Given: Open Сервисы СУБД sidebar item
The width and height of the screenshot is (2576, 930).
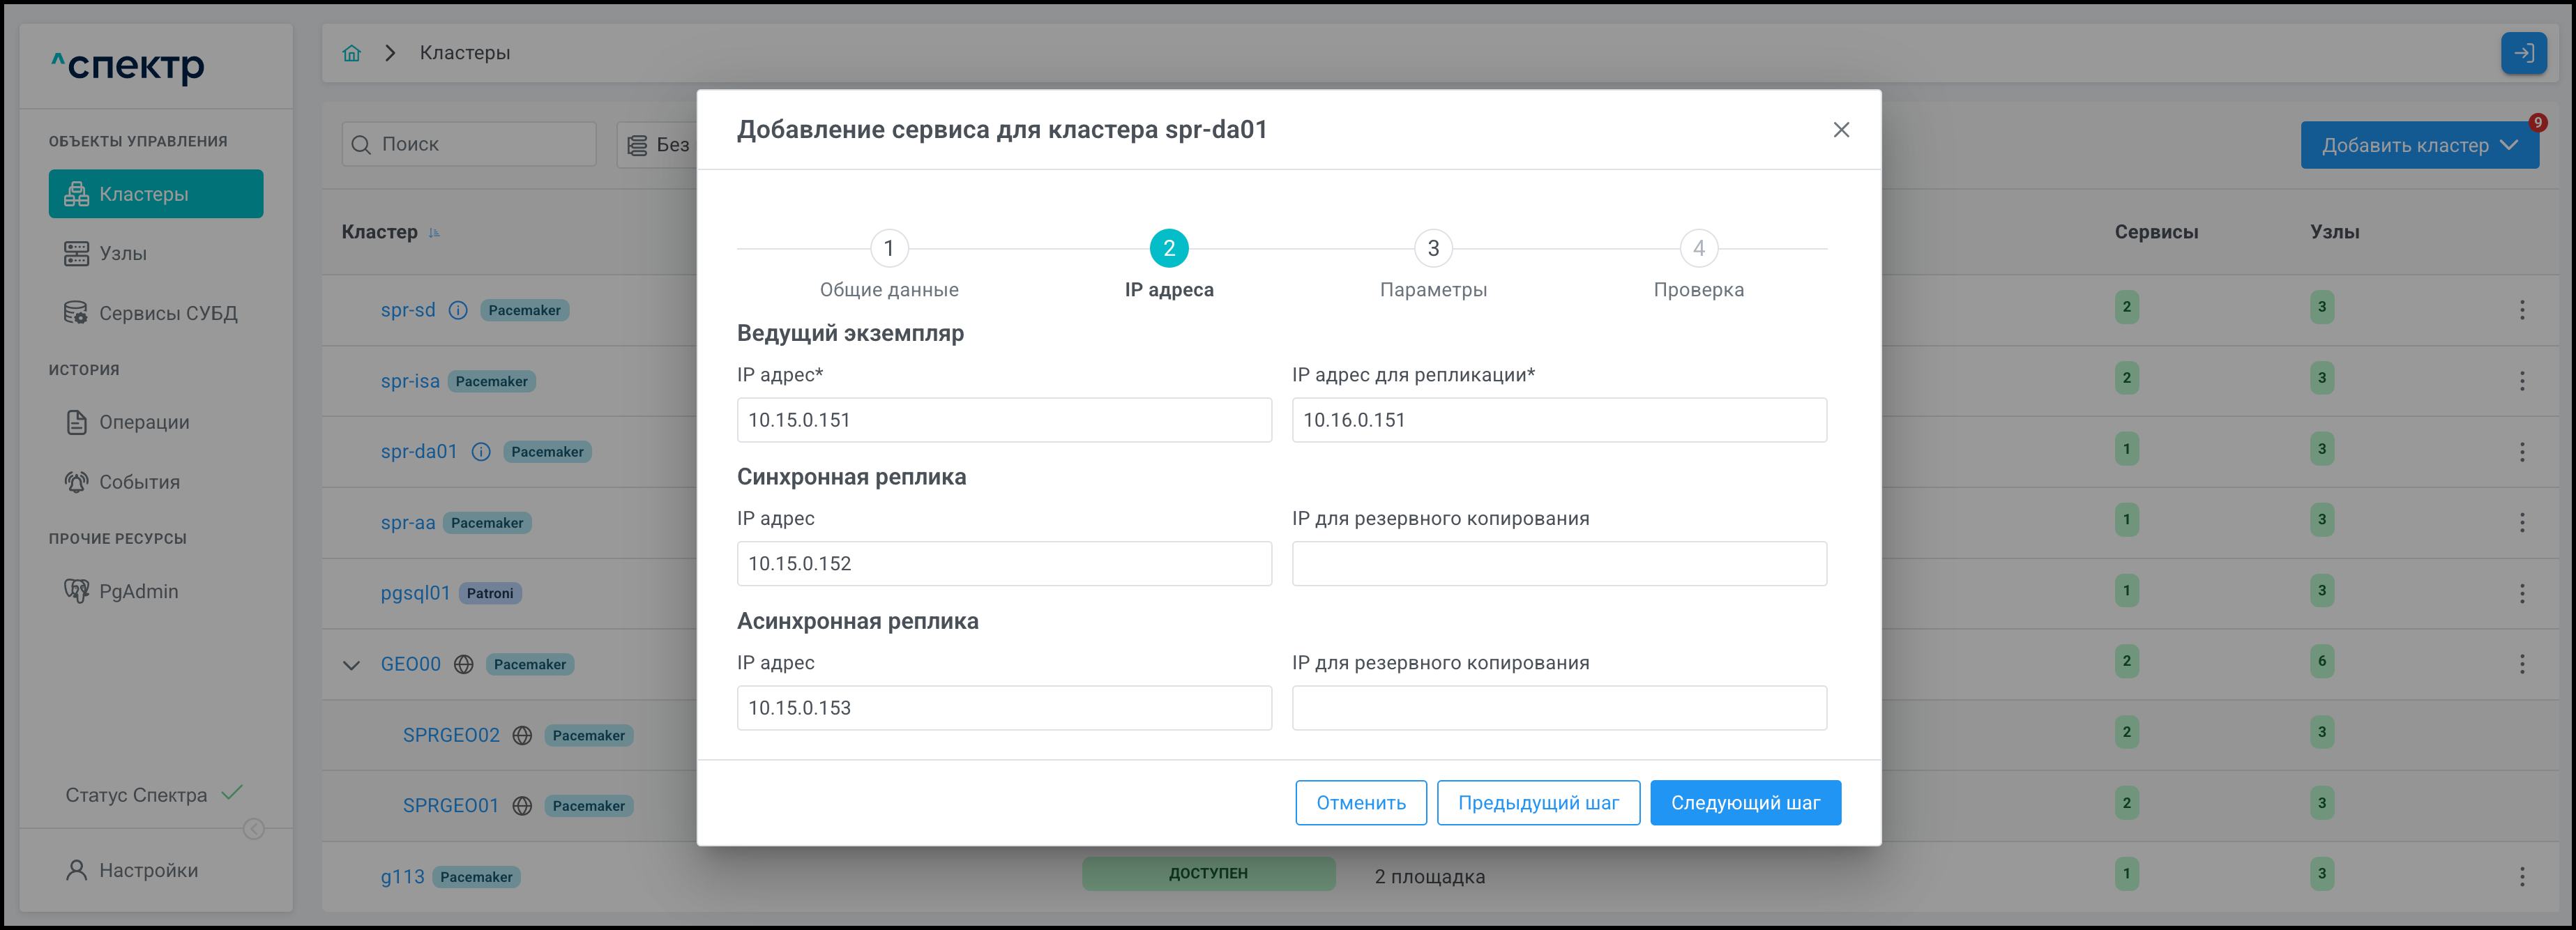Looking at the screenshot, I should click(167, 314).
